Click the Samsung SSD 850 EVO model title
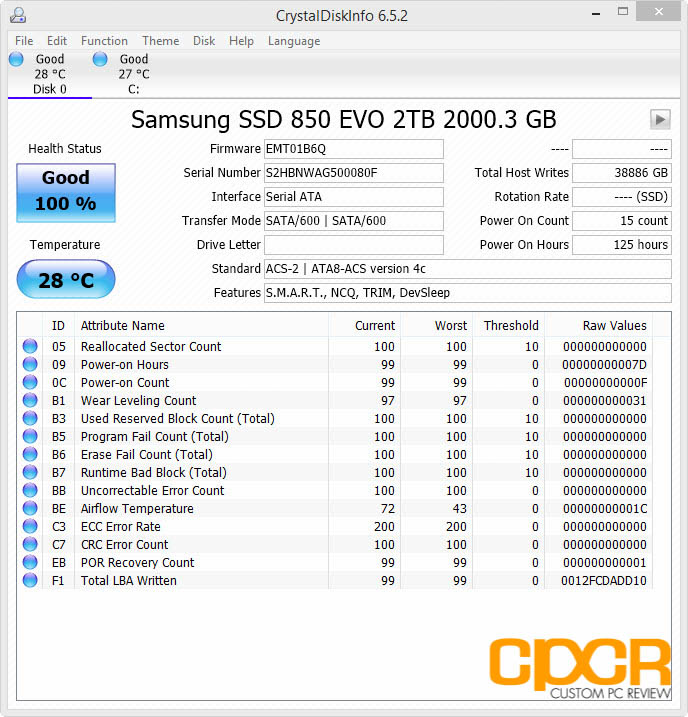Viewport: 688px width, 717px height. click(344, 120)
